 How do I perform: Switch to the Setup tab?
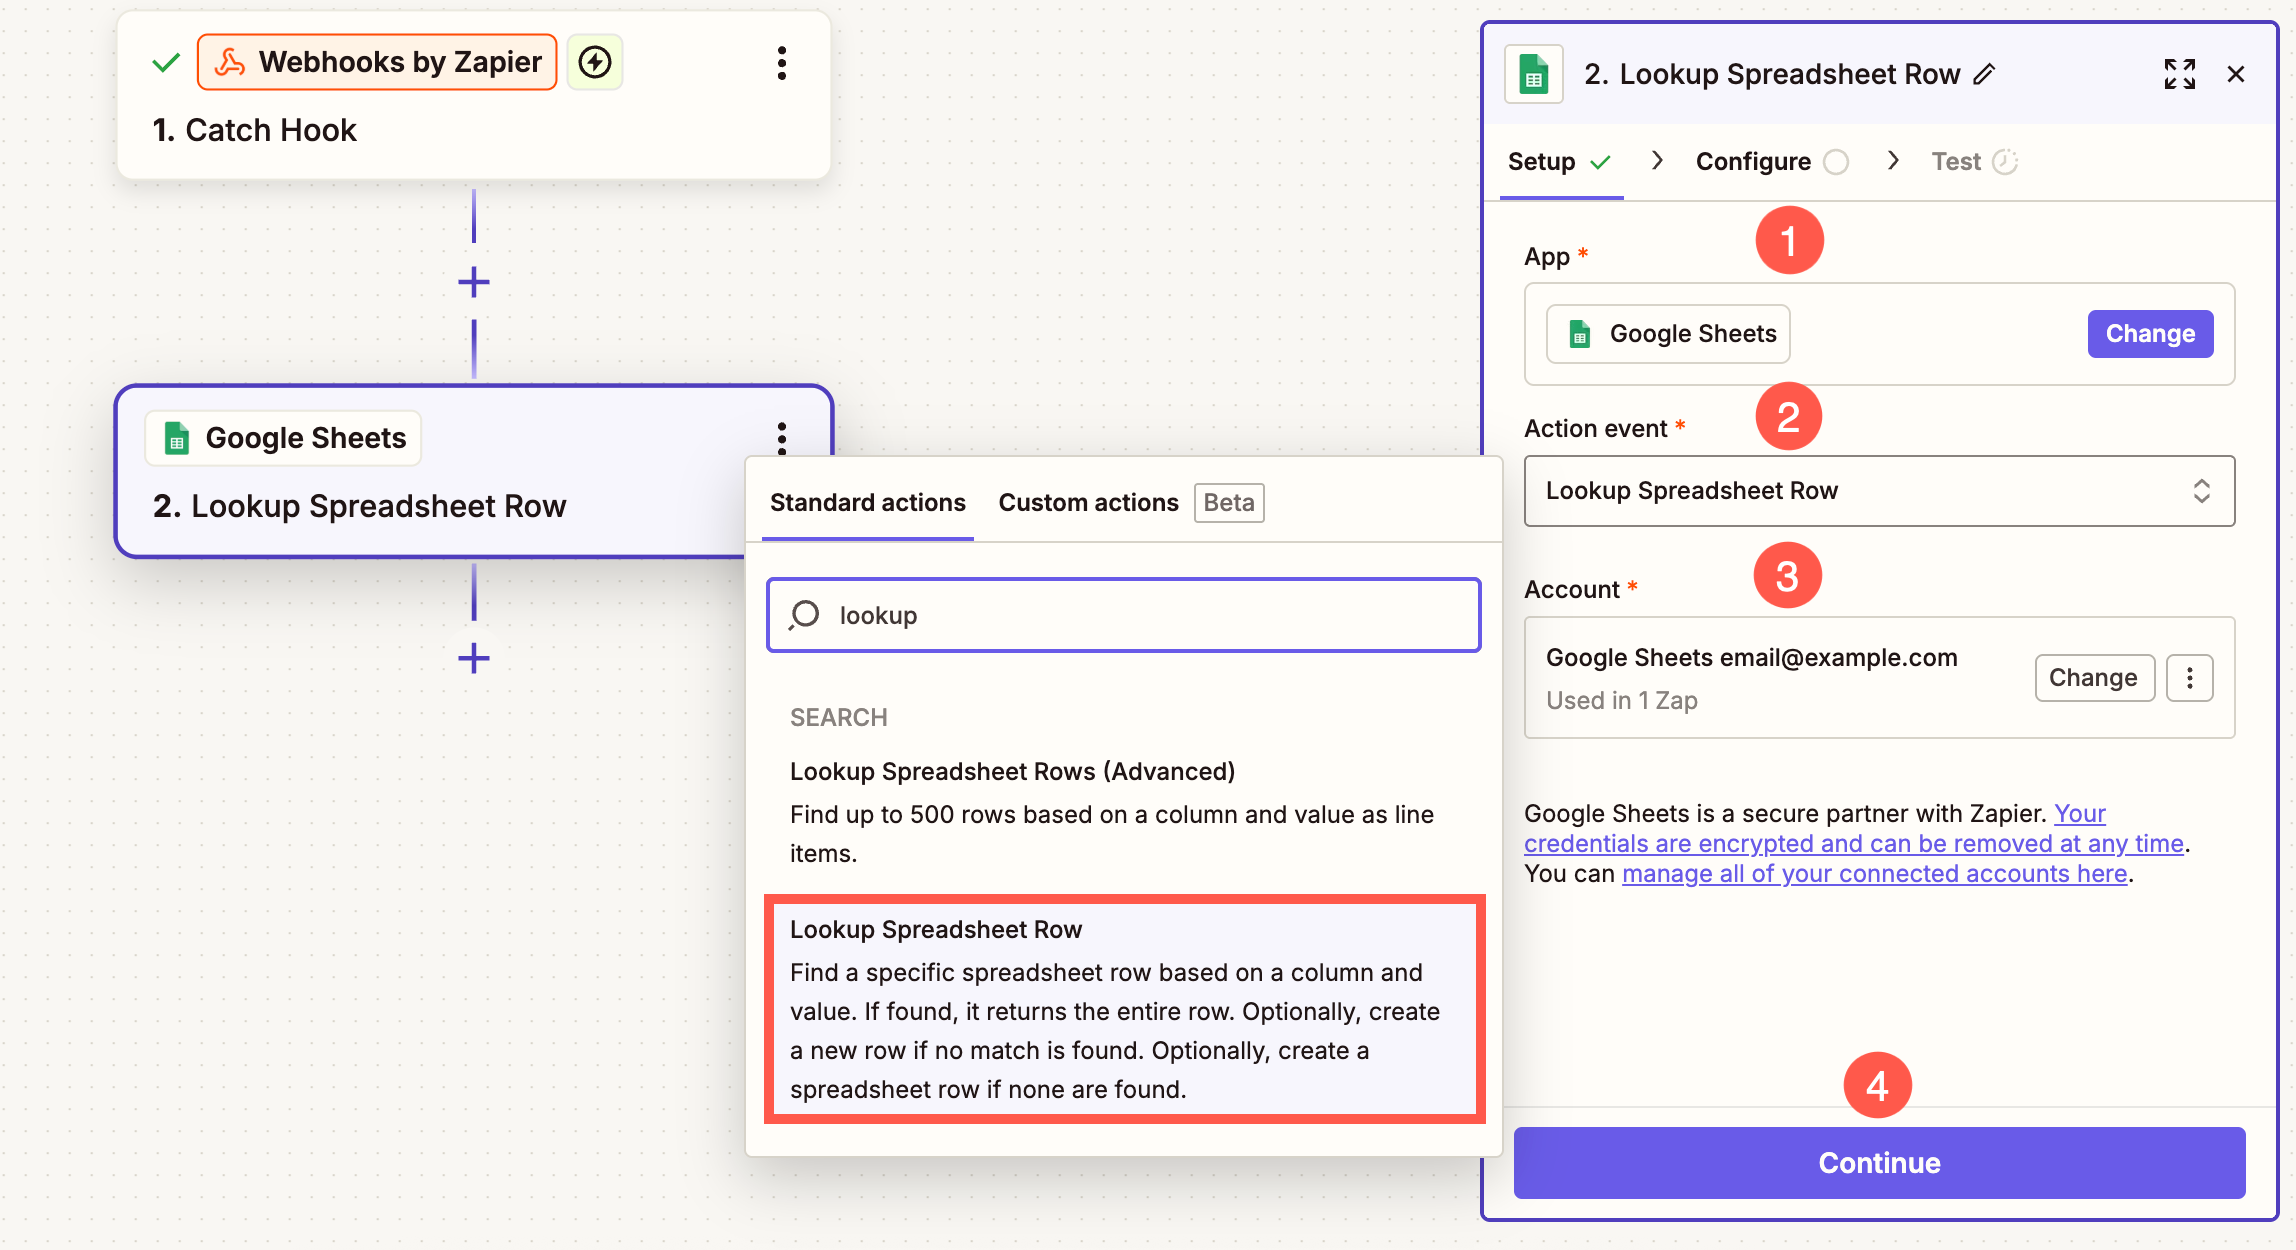[1559, 162]
